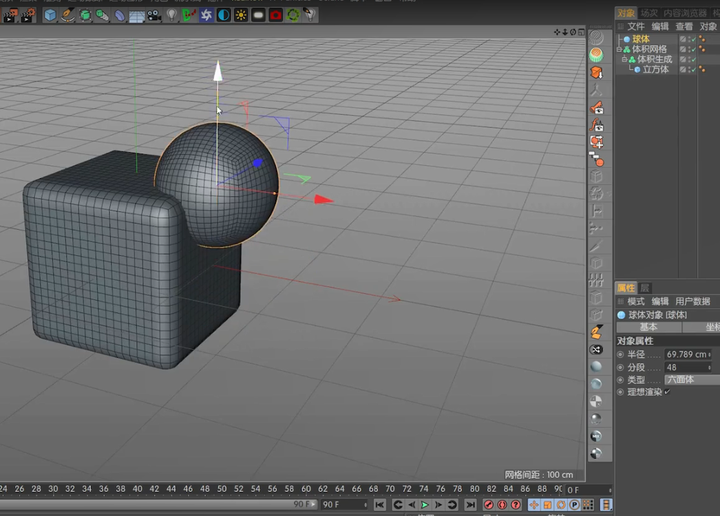720x516 pixels.
Task: Select the blue Cube primitive tool
Action: pos(50,15)
